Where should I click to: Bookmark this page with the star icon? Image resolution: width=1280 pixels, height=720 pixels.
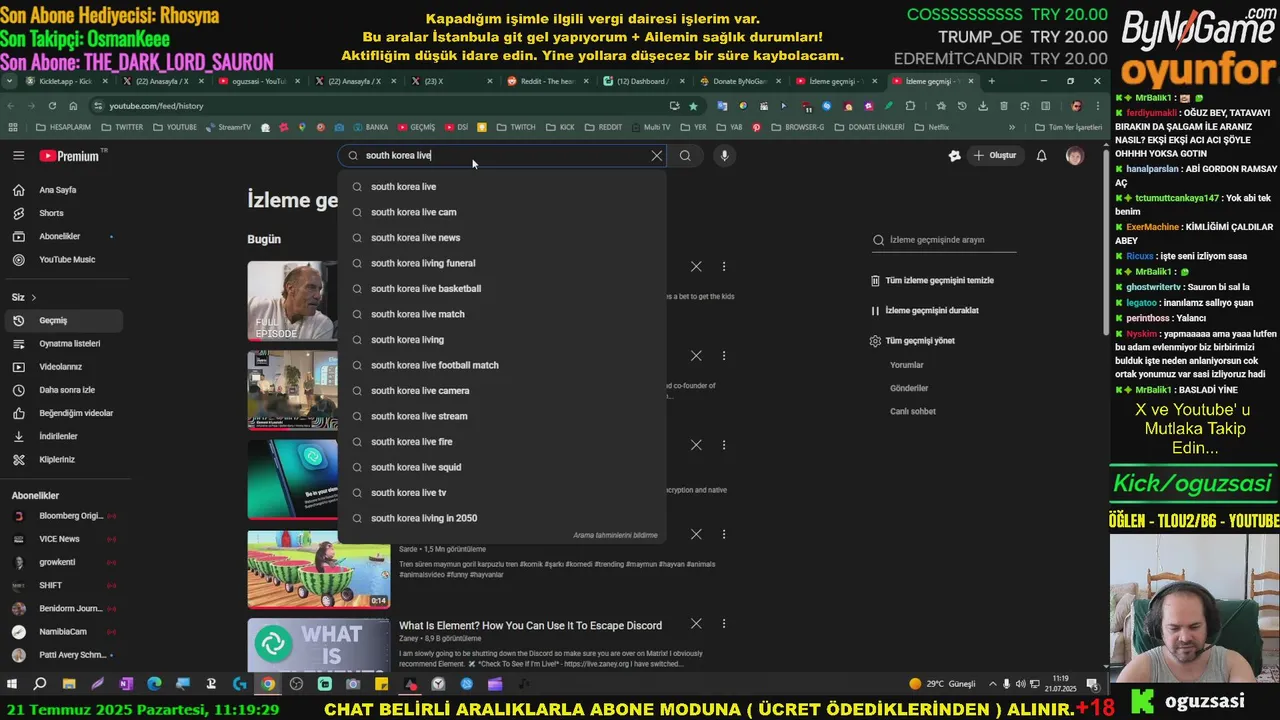pos(693,106)
